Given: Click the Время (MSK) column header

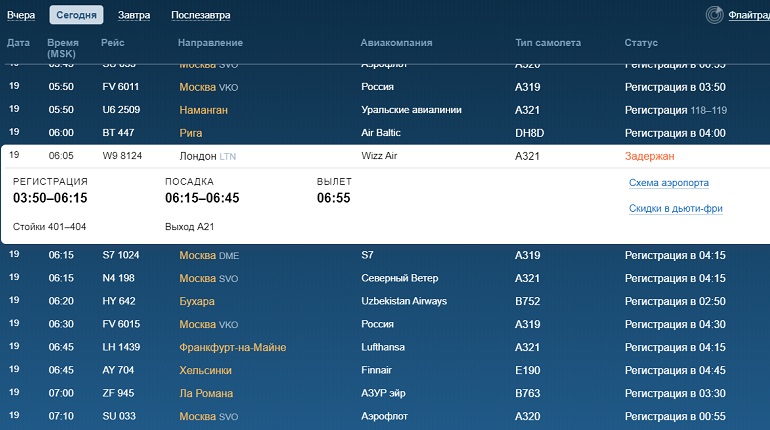Looking at the screenshot, I should [x=62, y=48].
